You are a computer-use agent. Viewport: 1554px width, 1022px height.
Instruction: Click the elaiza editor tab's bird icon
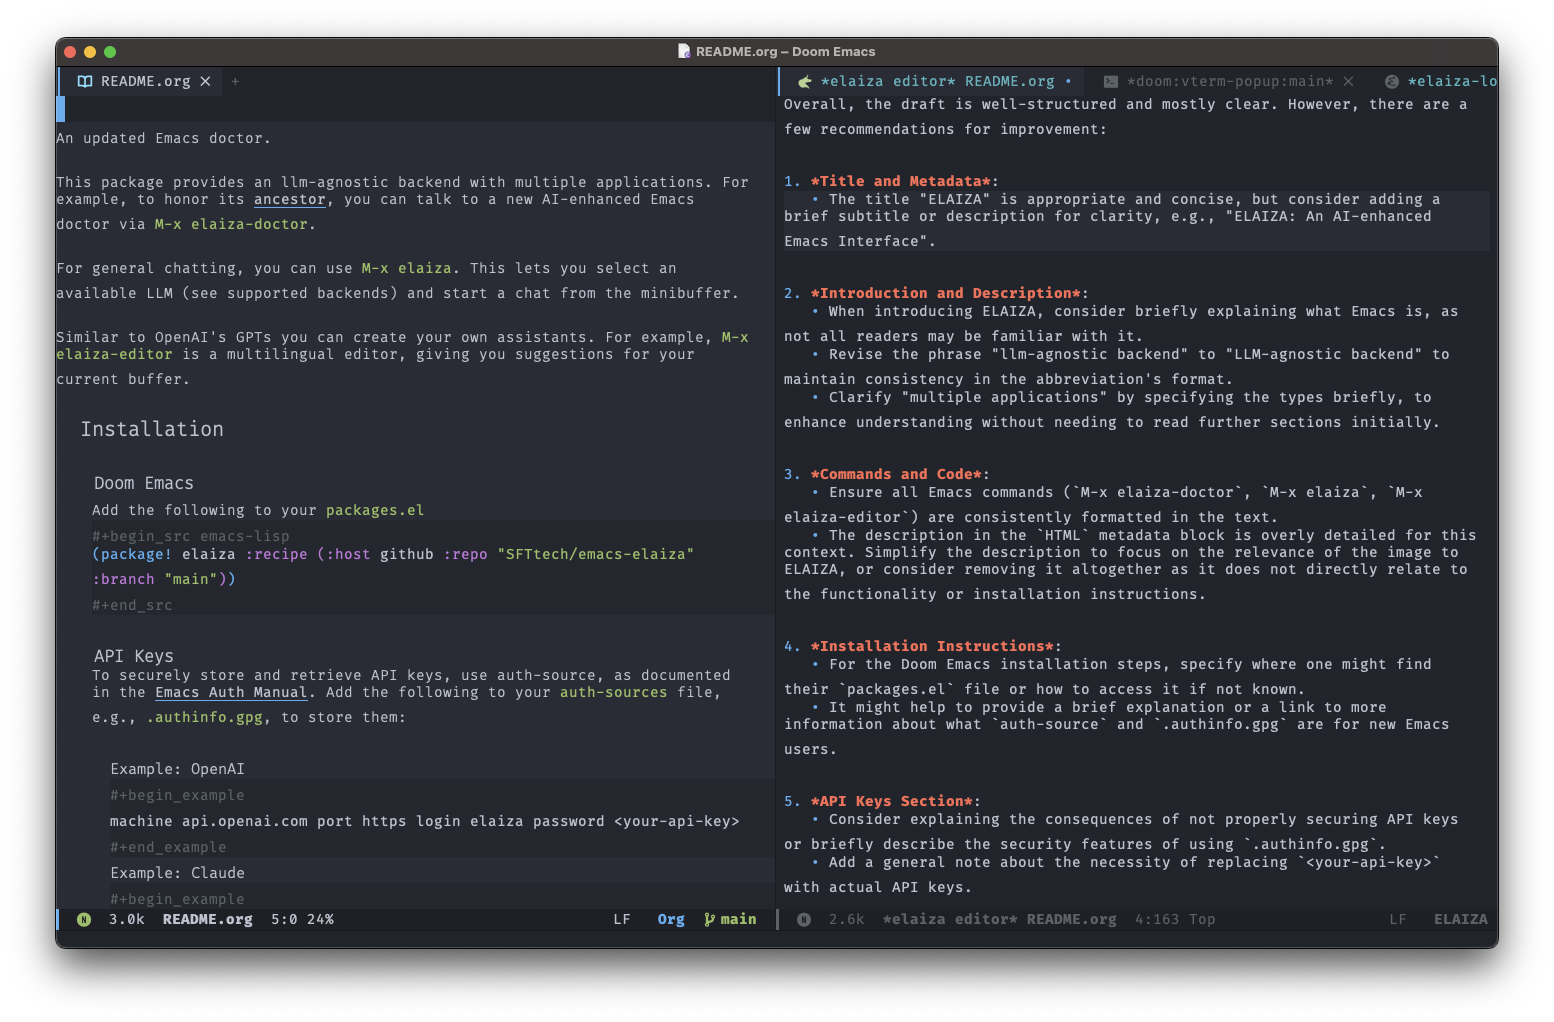804,81
